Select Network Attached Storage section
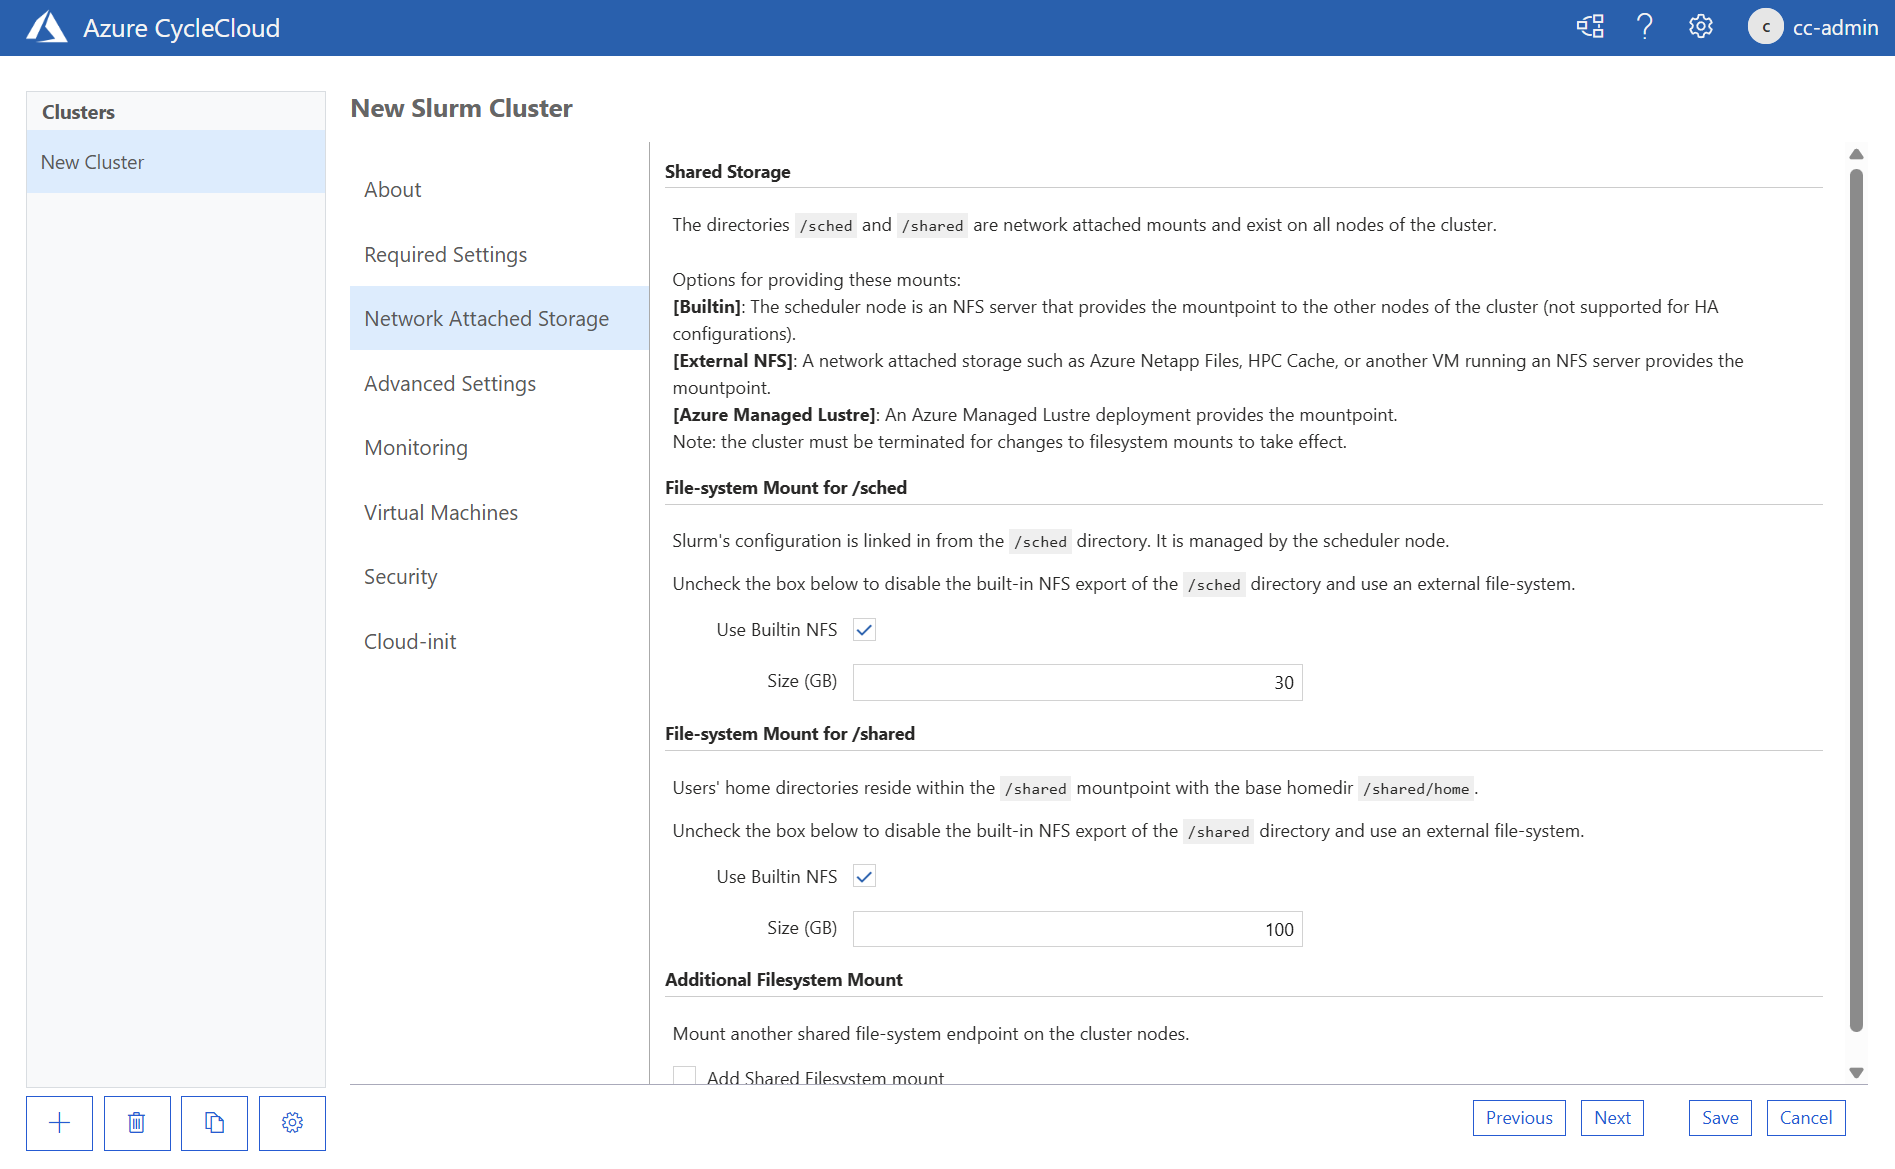This screenshot has height=1169, width=1895. (x=499, y=319)
